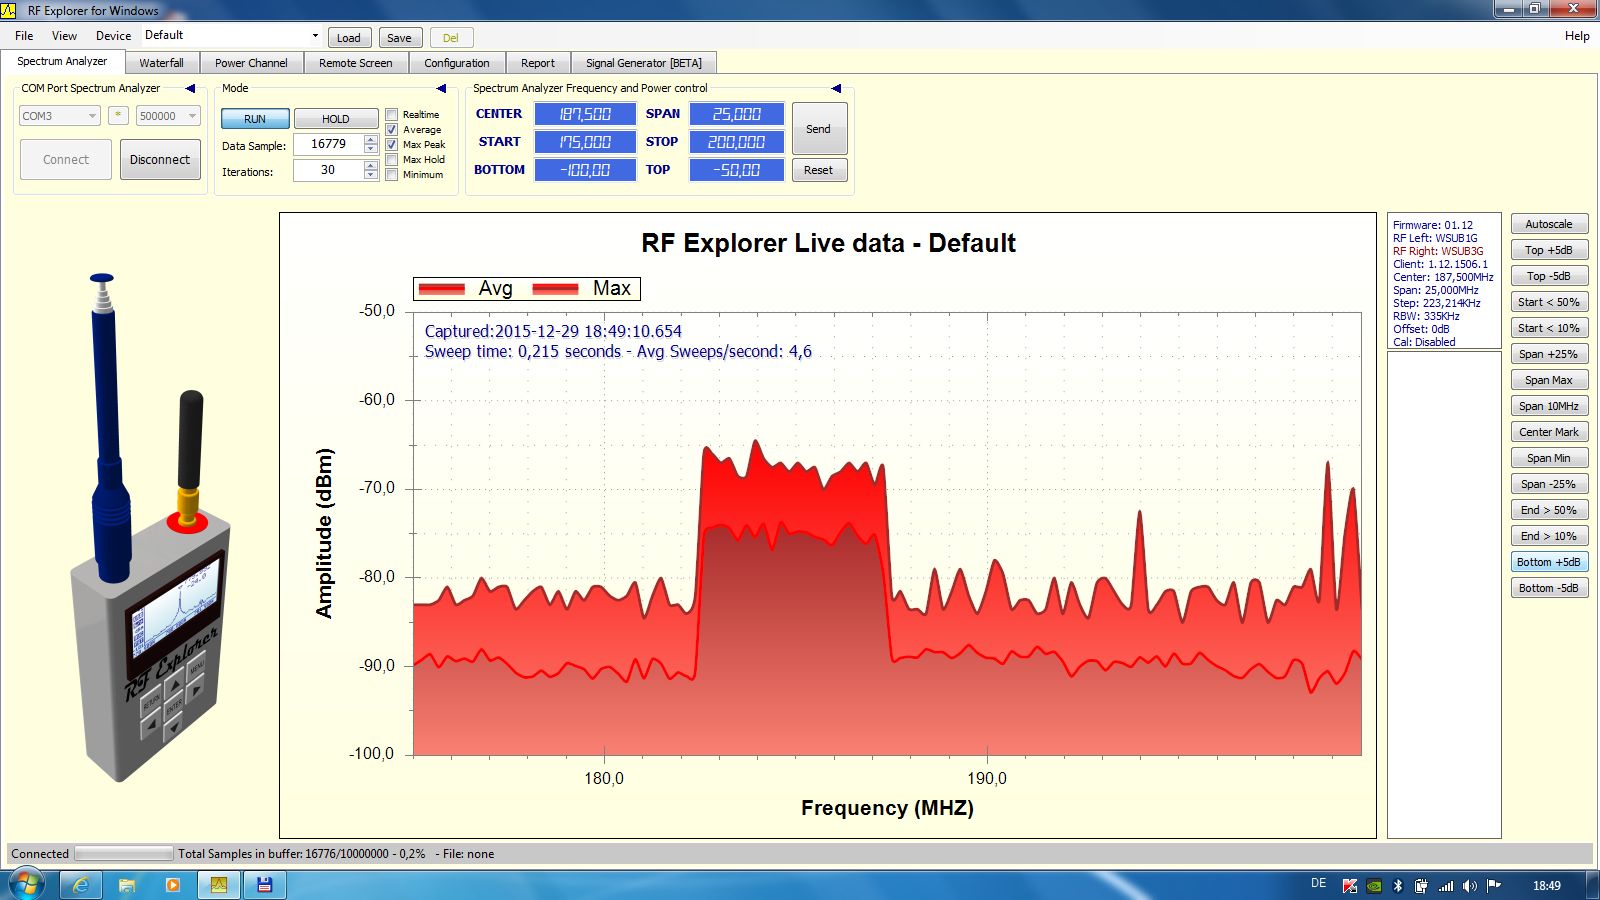Enable the Minimum checkbox
The height and width of the screenshot is (900, 1600).
click(x=392, y=175)
